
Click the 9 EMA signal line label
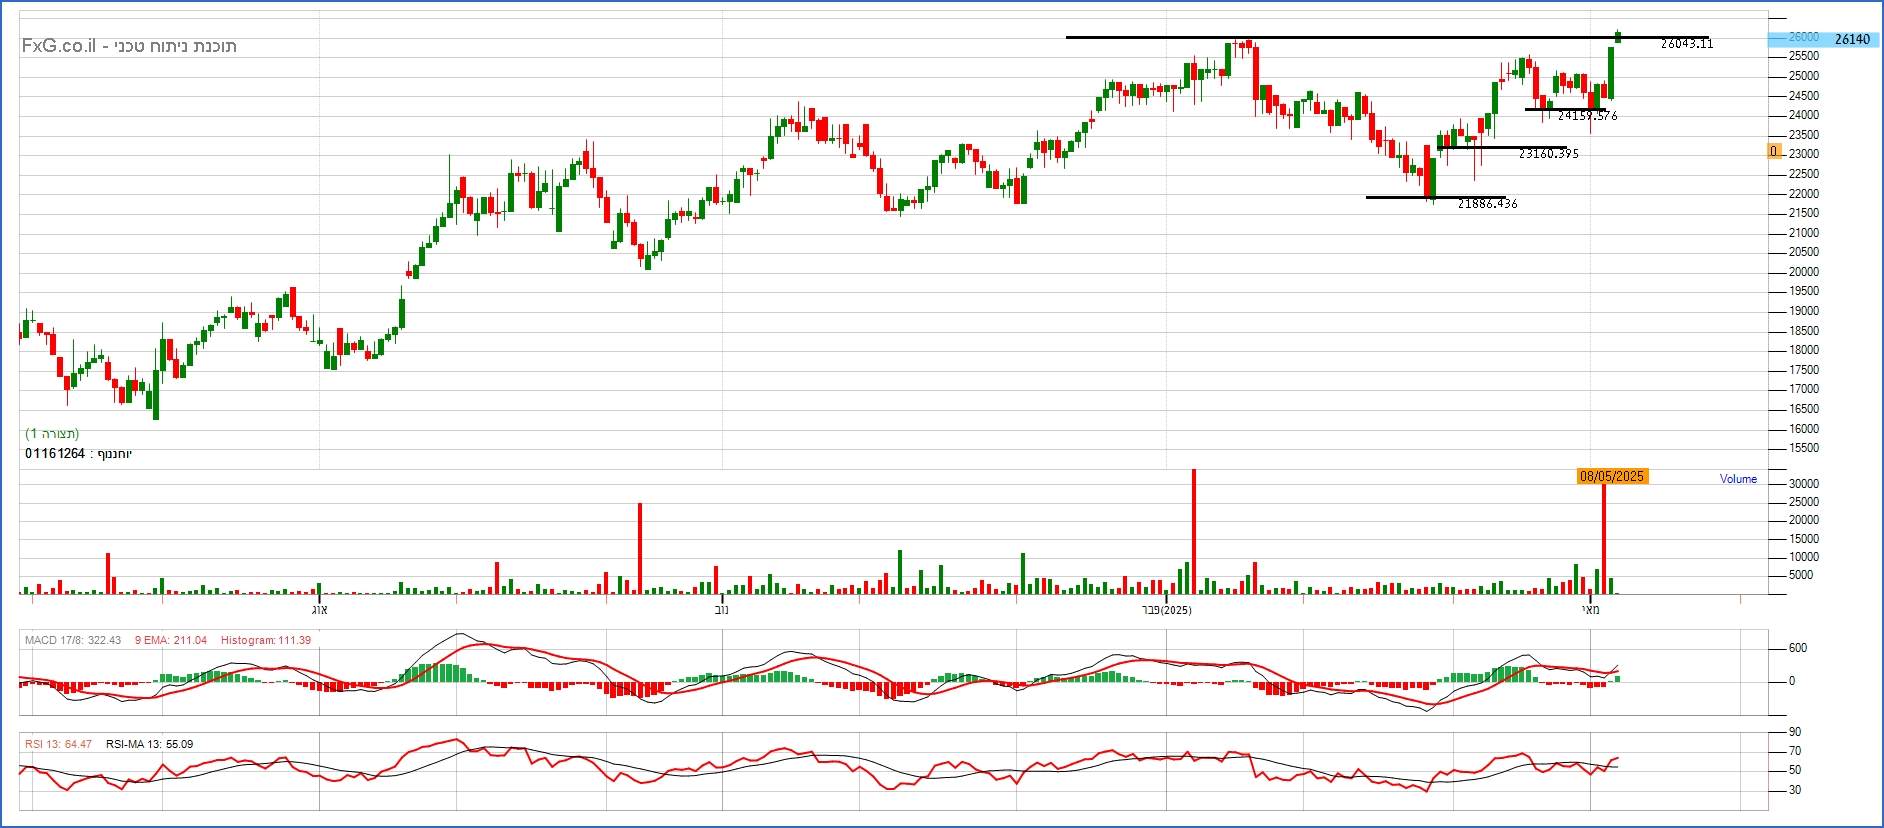point(170,640)
